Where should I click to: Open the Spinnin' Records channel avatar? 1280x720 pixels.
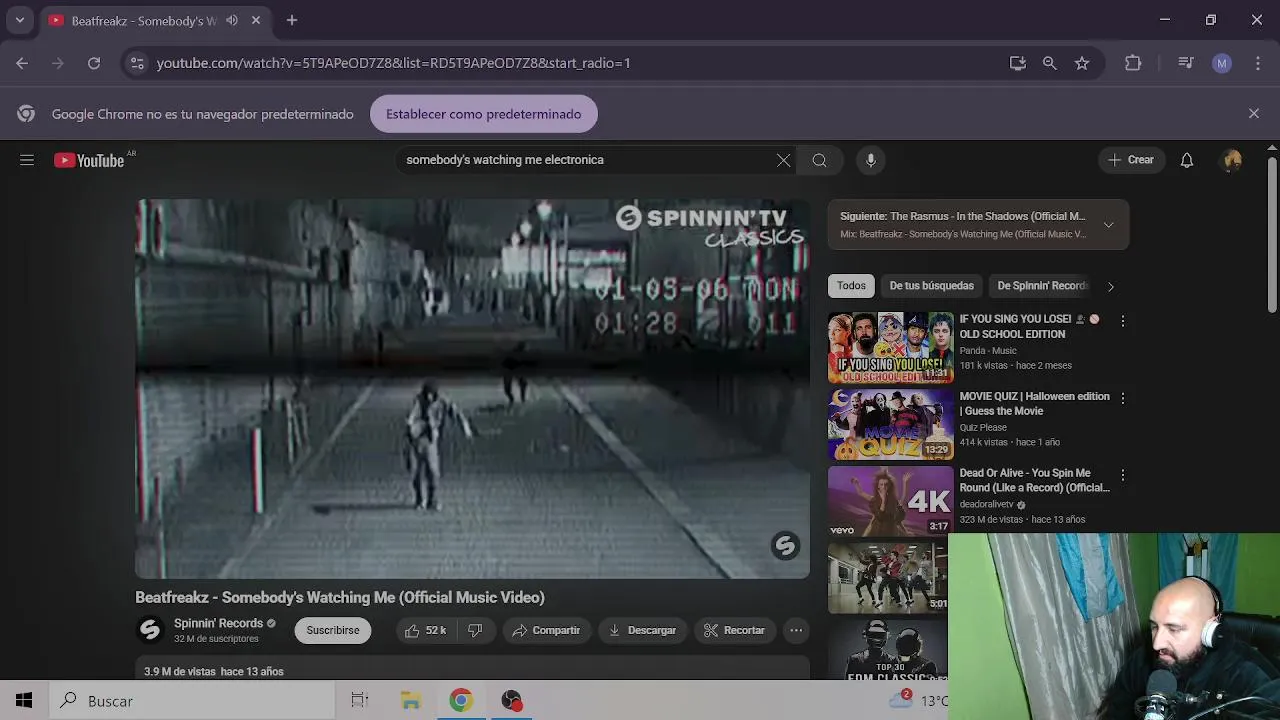click(x=150, y=630)
